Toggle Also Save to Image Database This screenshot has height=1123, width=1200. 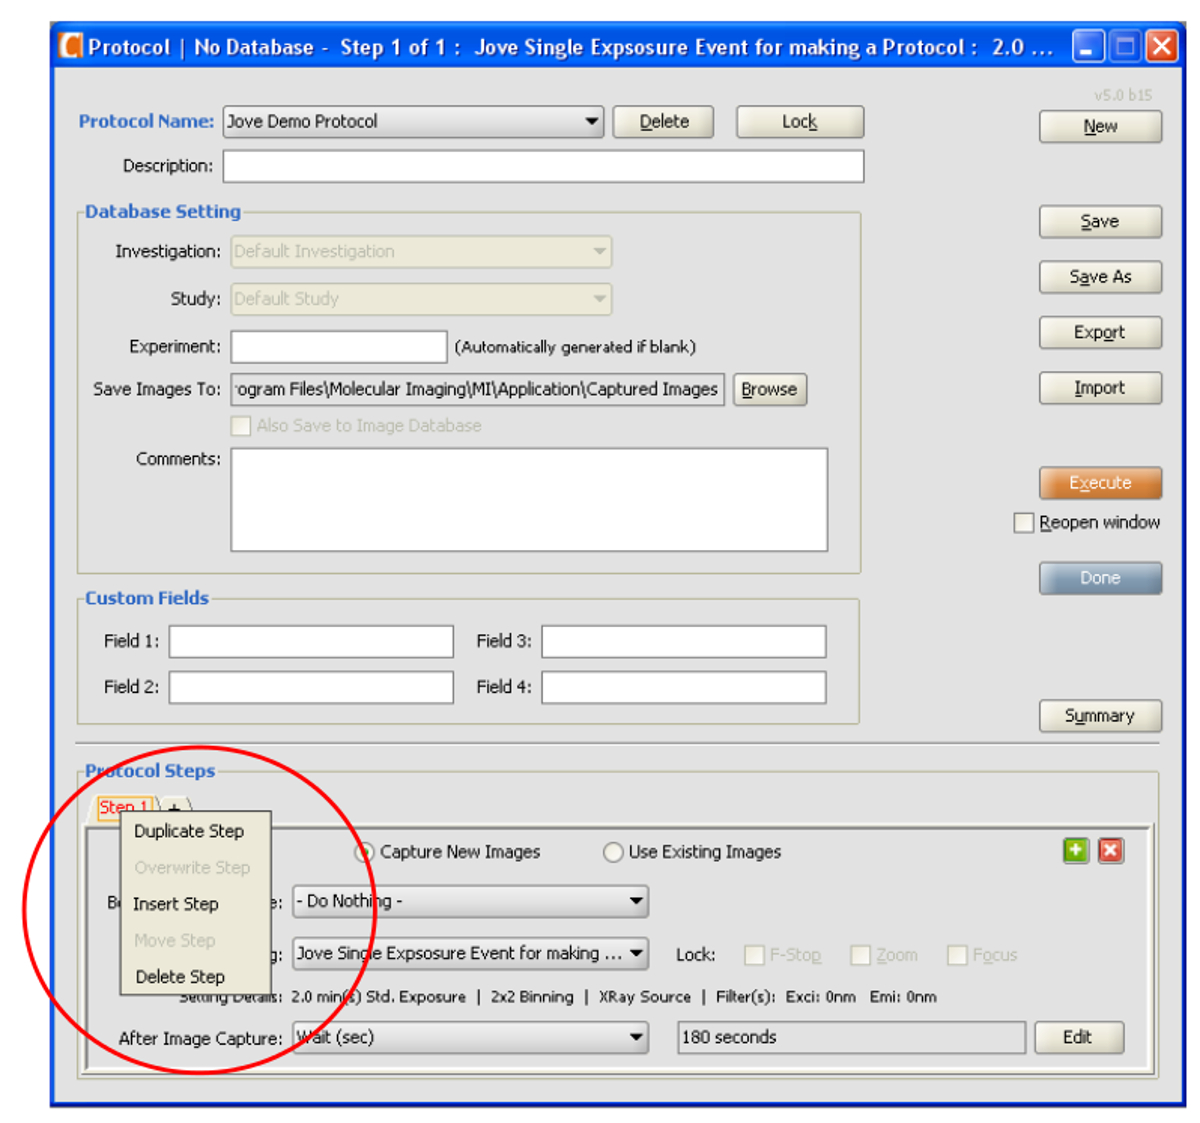241,426
